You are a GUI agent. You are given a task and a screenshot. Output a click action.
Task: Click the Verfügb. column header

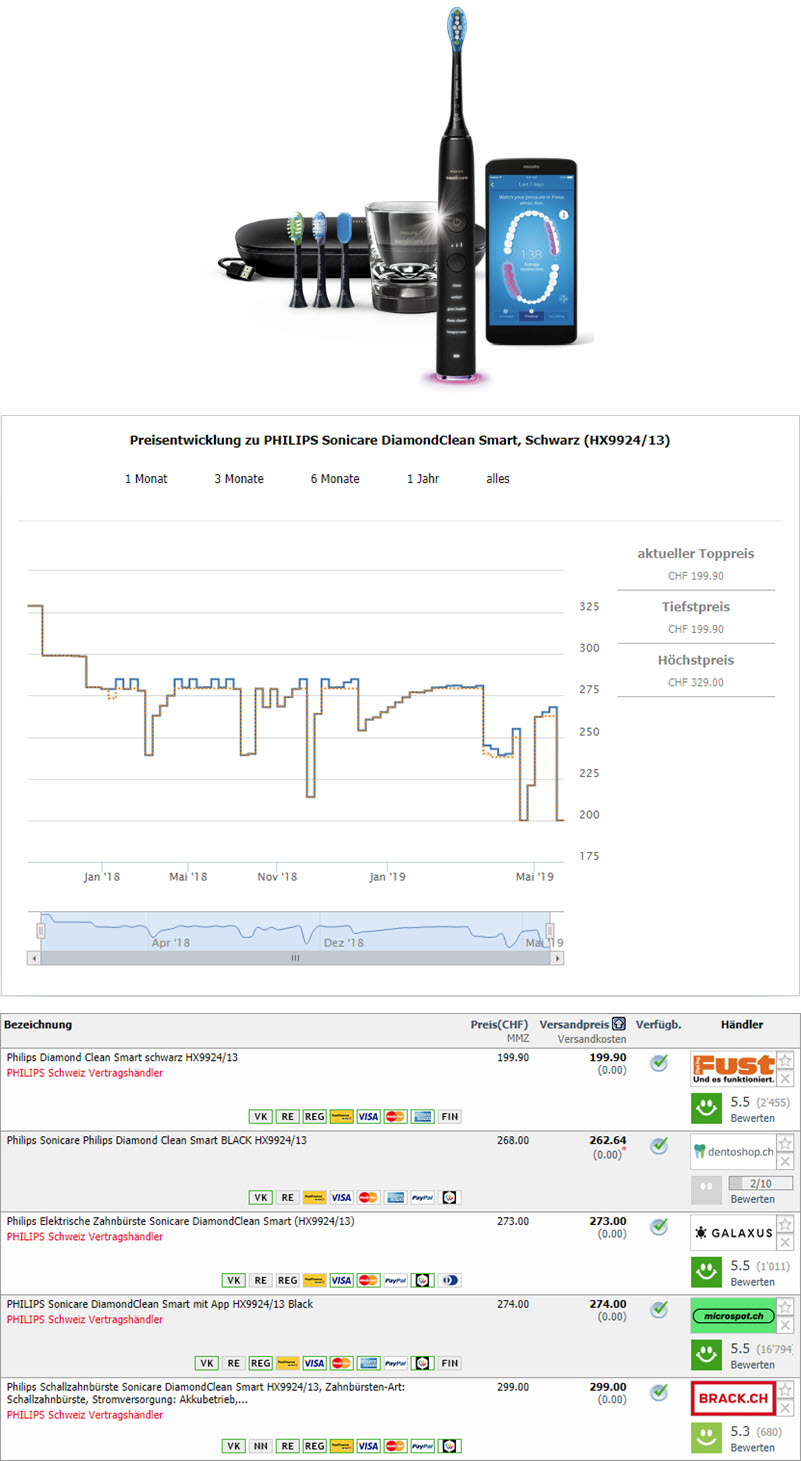click(x=658, y=1025)
